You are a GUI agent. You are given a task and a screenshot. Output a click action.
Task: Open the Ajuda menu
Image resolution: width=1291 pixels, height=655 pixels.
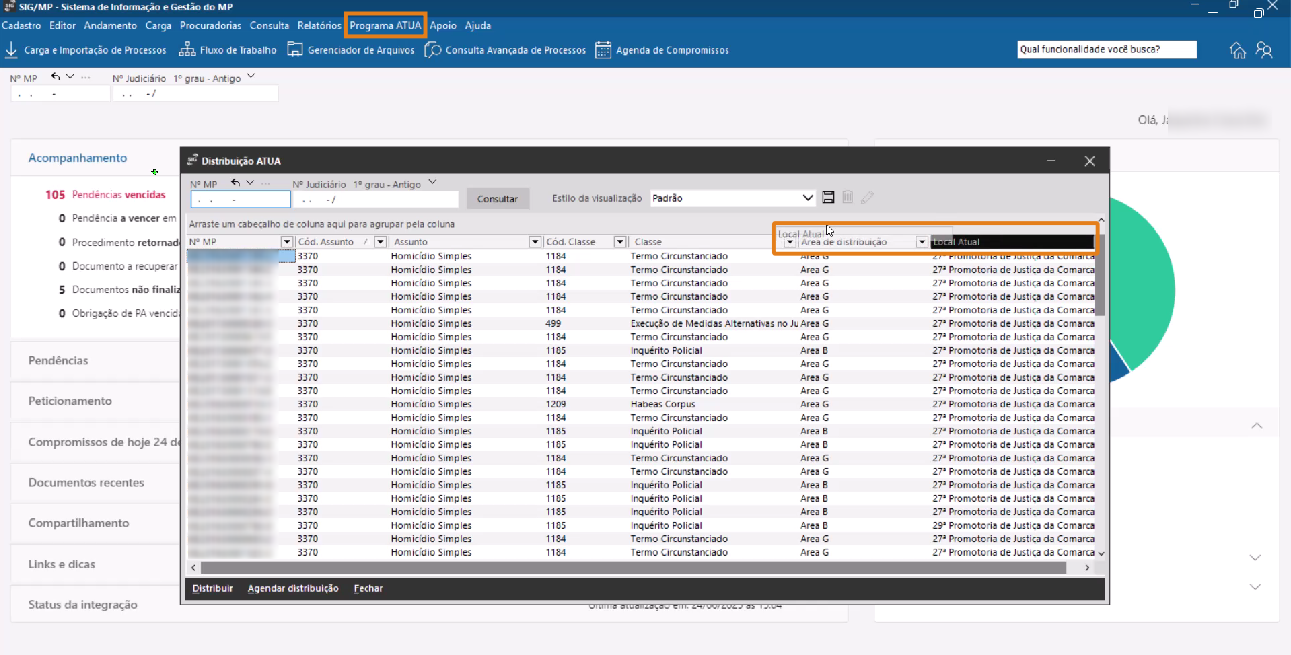(478, 25)
